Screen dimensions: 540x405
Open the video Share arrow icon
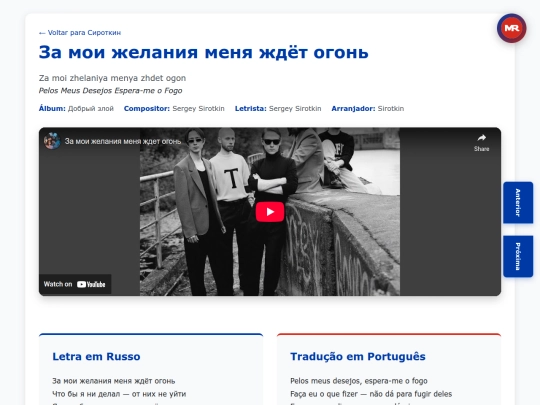(481, 142)
